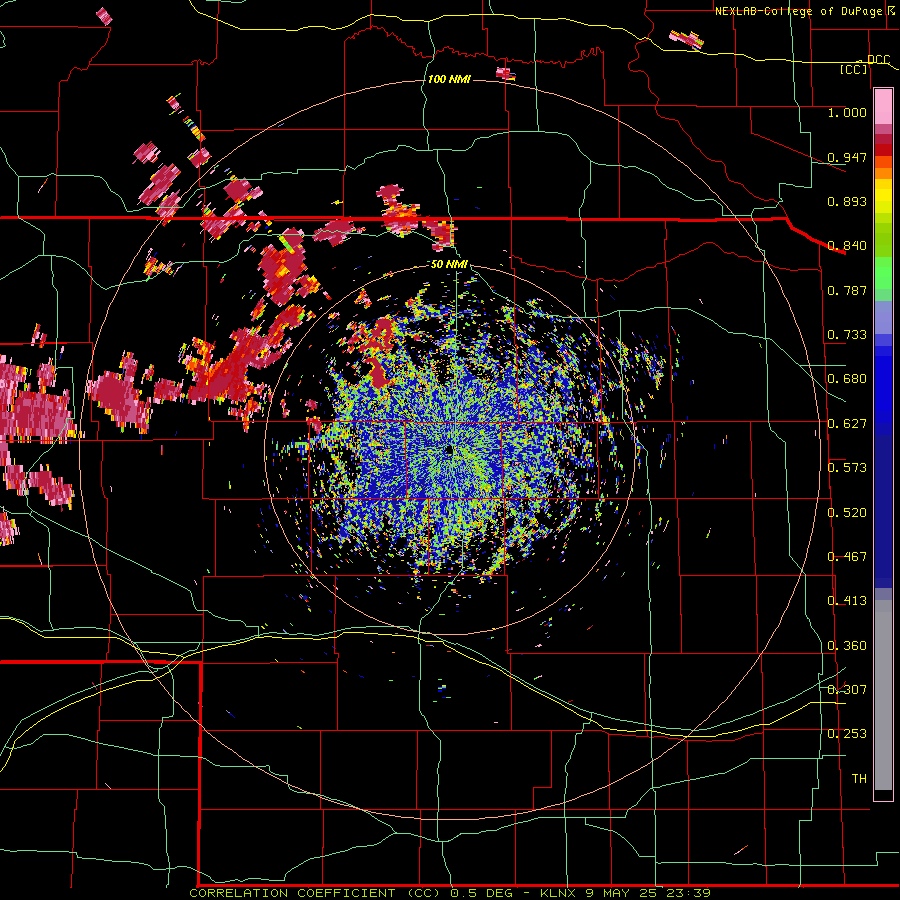Viewport: 900px width, 900px height.
Task: Click the 0.893 scale value
Action: 847,201
